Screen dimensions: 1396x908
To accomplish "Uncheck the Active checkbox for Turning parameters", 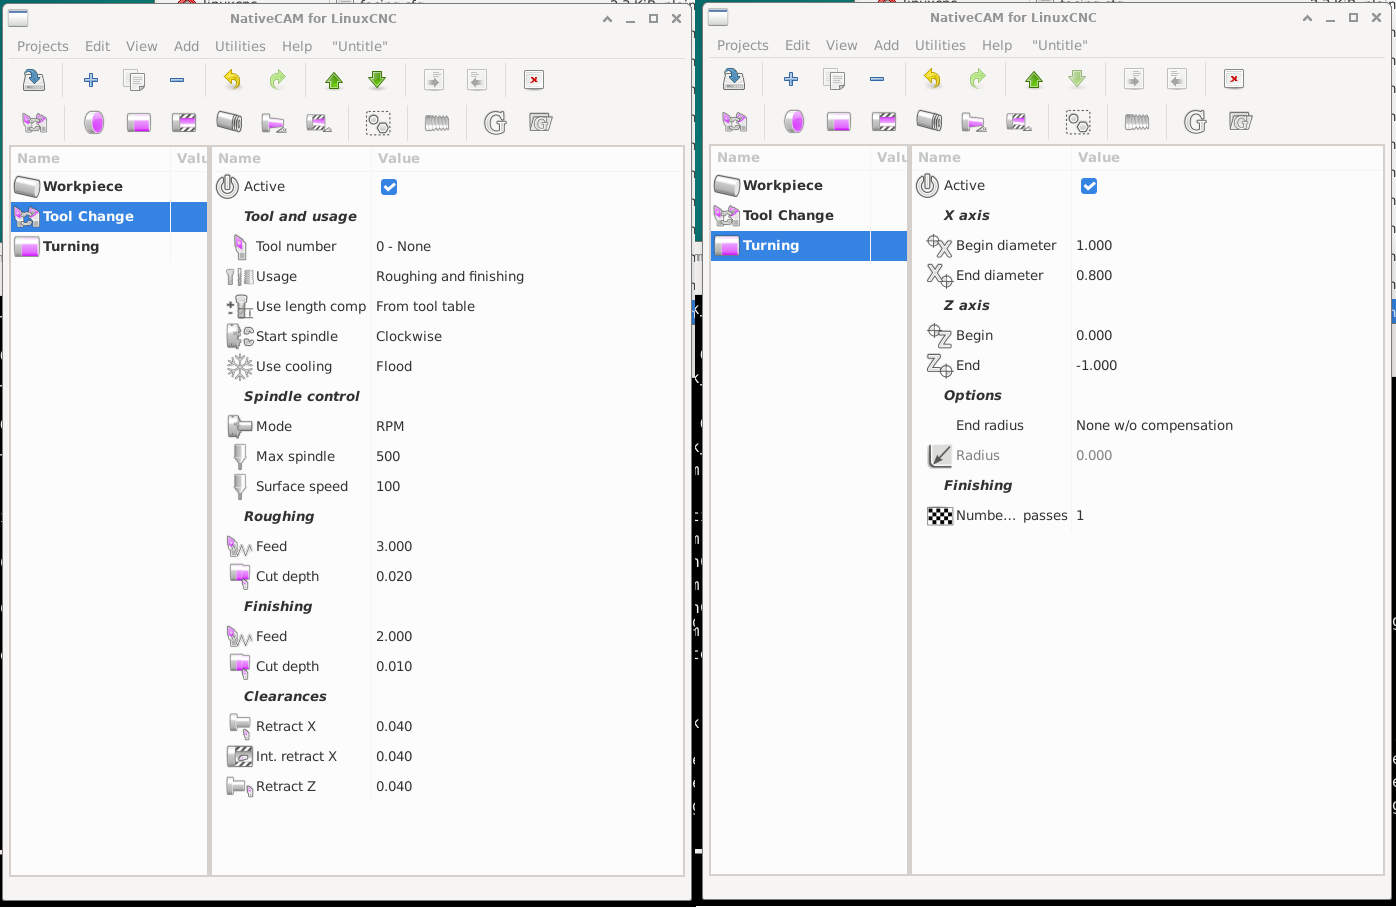I will (x=1089, y=186).
